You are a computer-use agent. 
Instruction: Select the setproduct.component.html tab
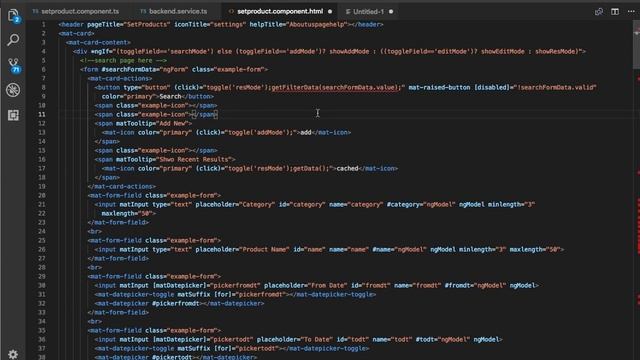(280, 11)
